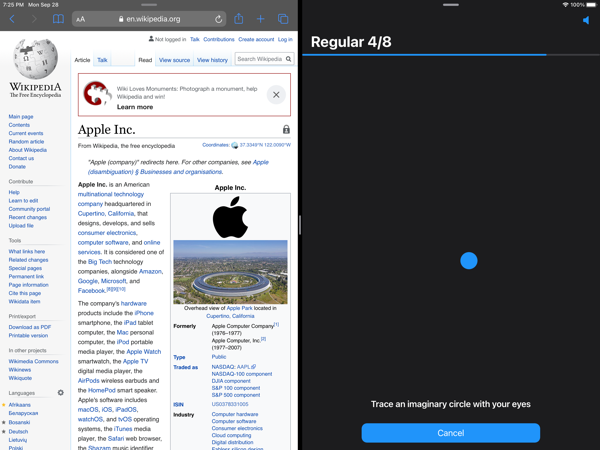Open Recent changes link
This screenshot has height=450, width=600.
(28, 217)
